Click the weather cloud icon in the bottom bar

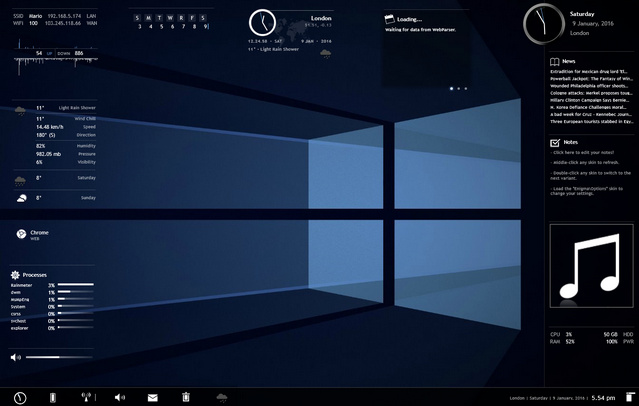click(221, 397)
